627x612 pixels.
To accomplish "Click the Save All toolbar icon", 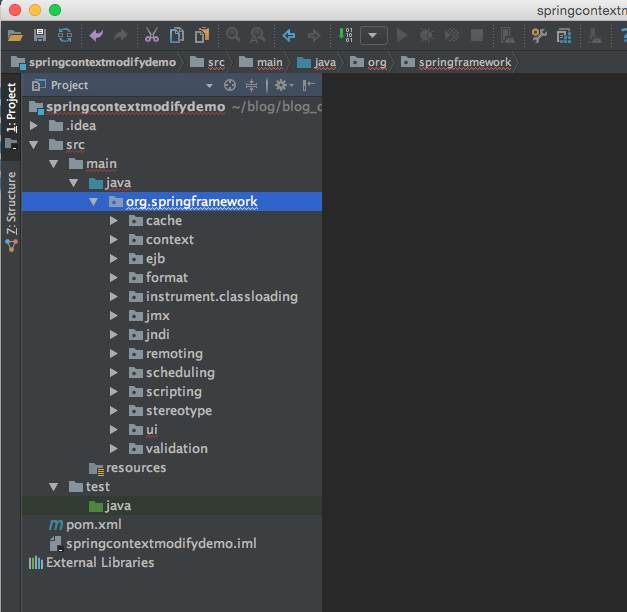I will pos(40,35).
